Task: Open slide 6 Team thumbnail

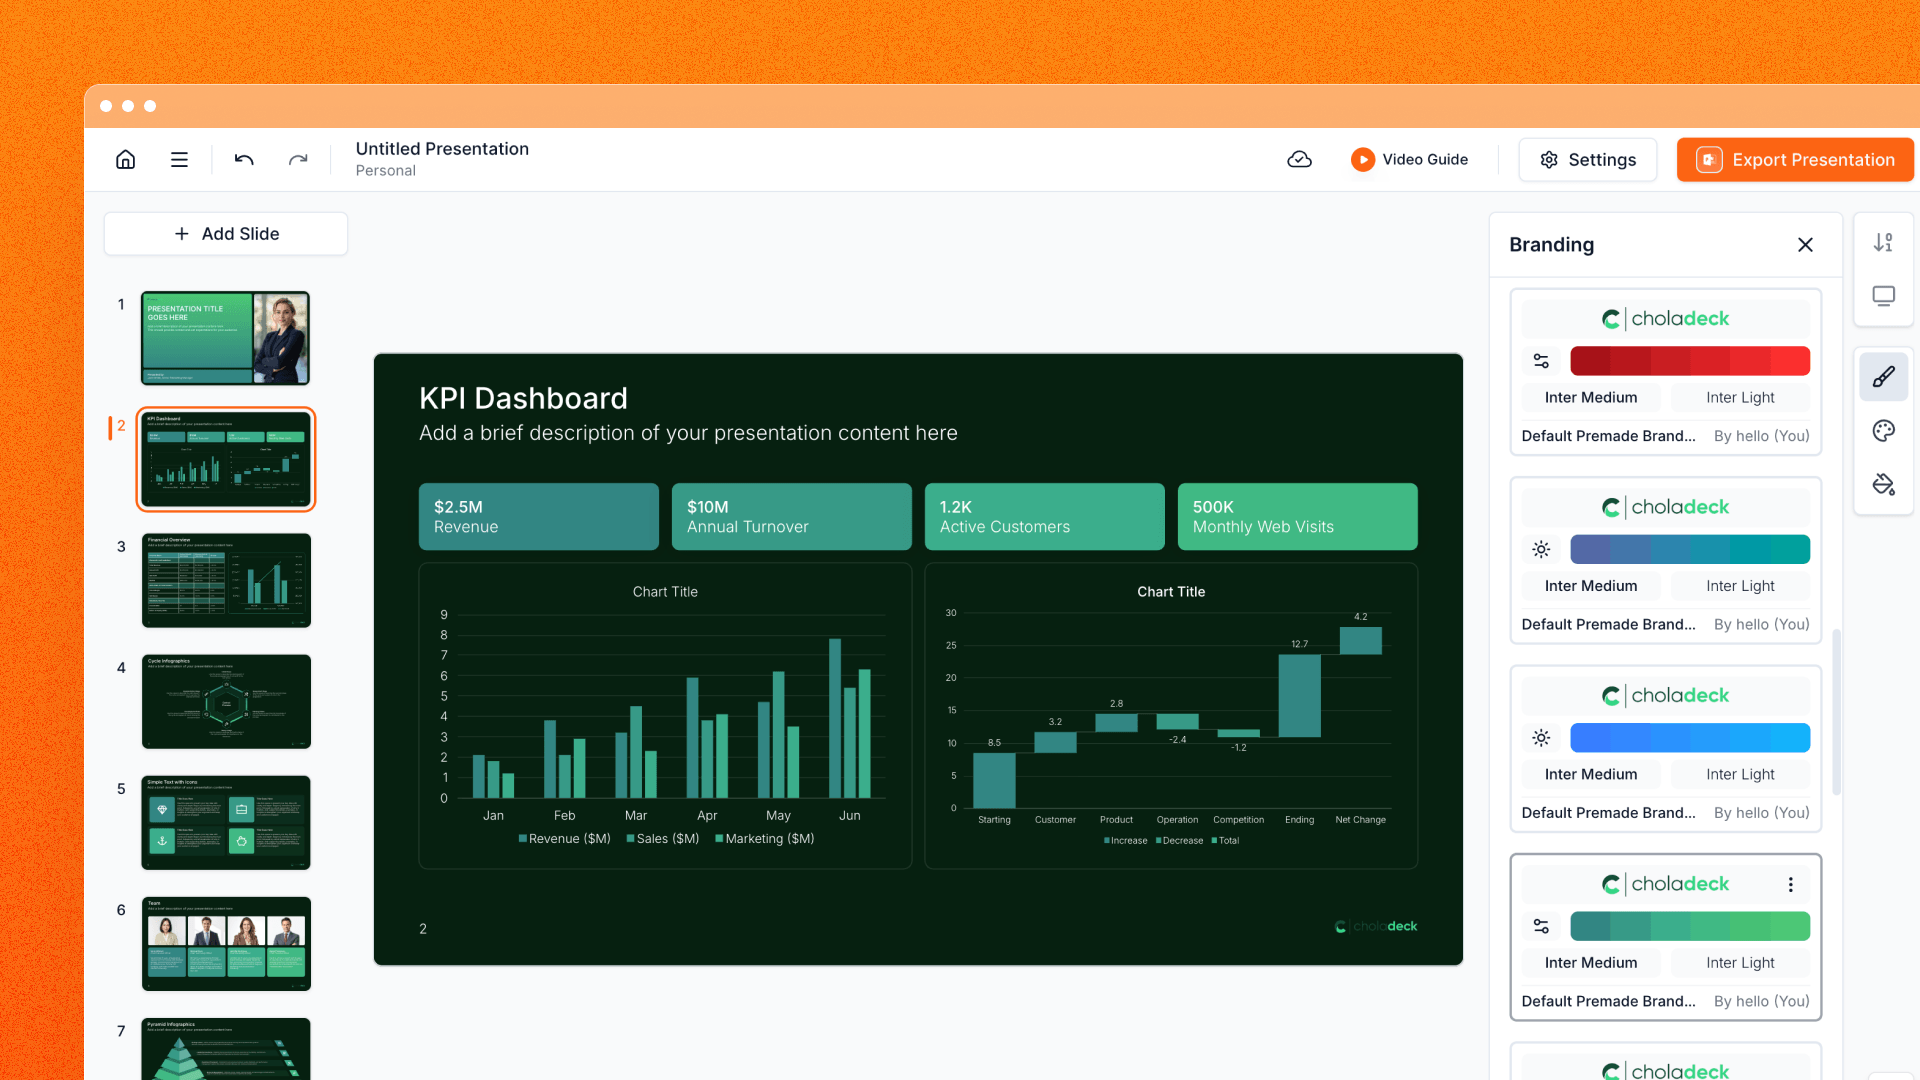Action: click(226, 943)
